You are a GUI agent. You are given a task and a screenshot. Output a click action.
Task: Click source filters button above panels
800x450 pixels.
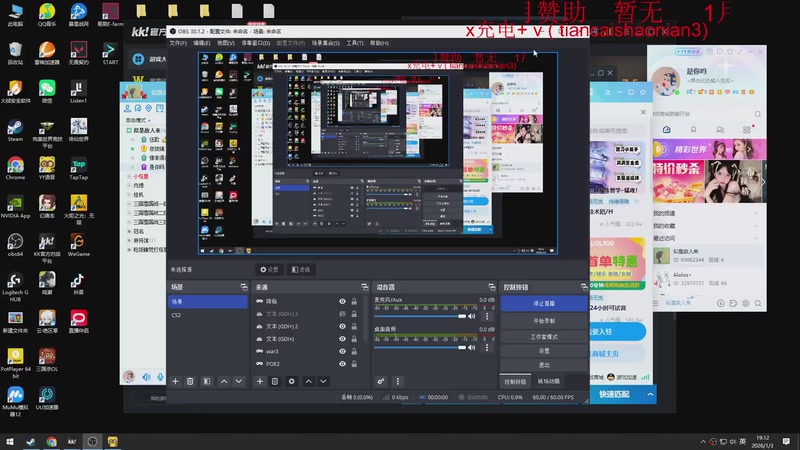click(x=301, y=269)
